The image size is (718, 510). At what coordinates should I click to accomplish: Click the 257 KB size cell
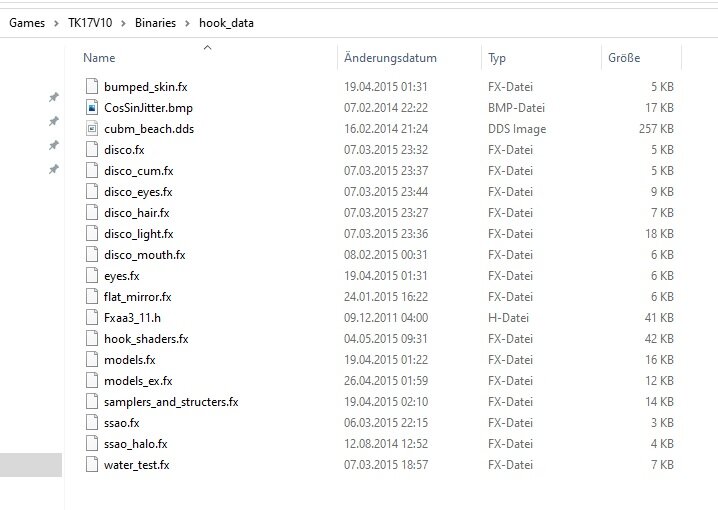(x=656, y=129)
